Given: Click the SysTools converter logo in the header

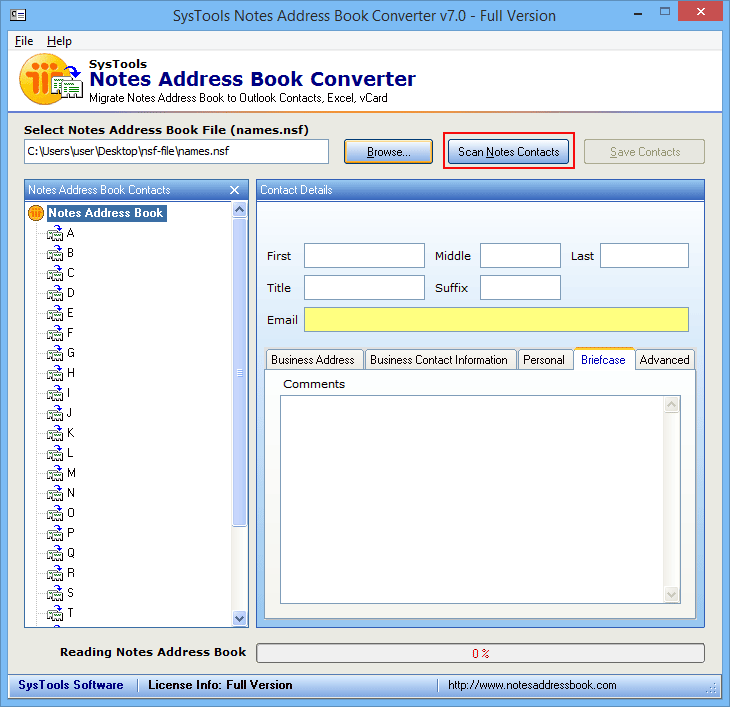Looking at the screenshot, I should [x=50, y=79].
